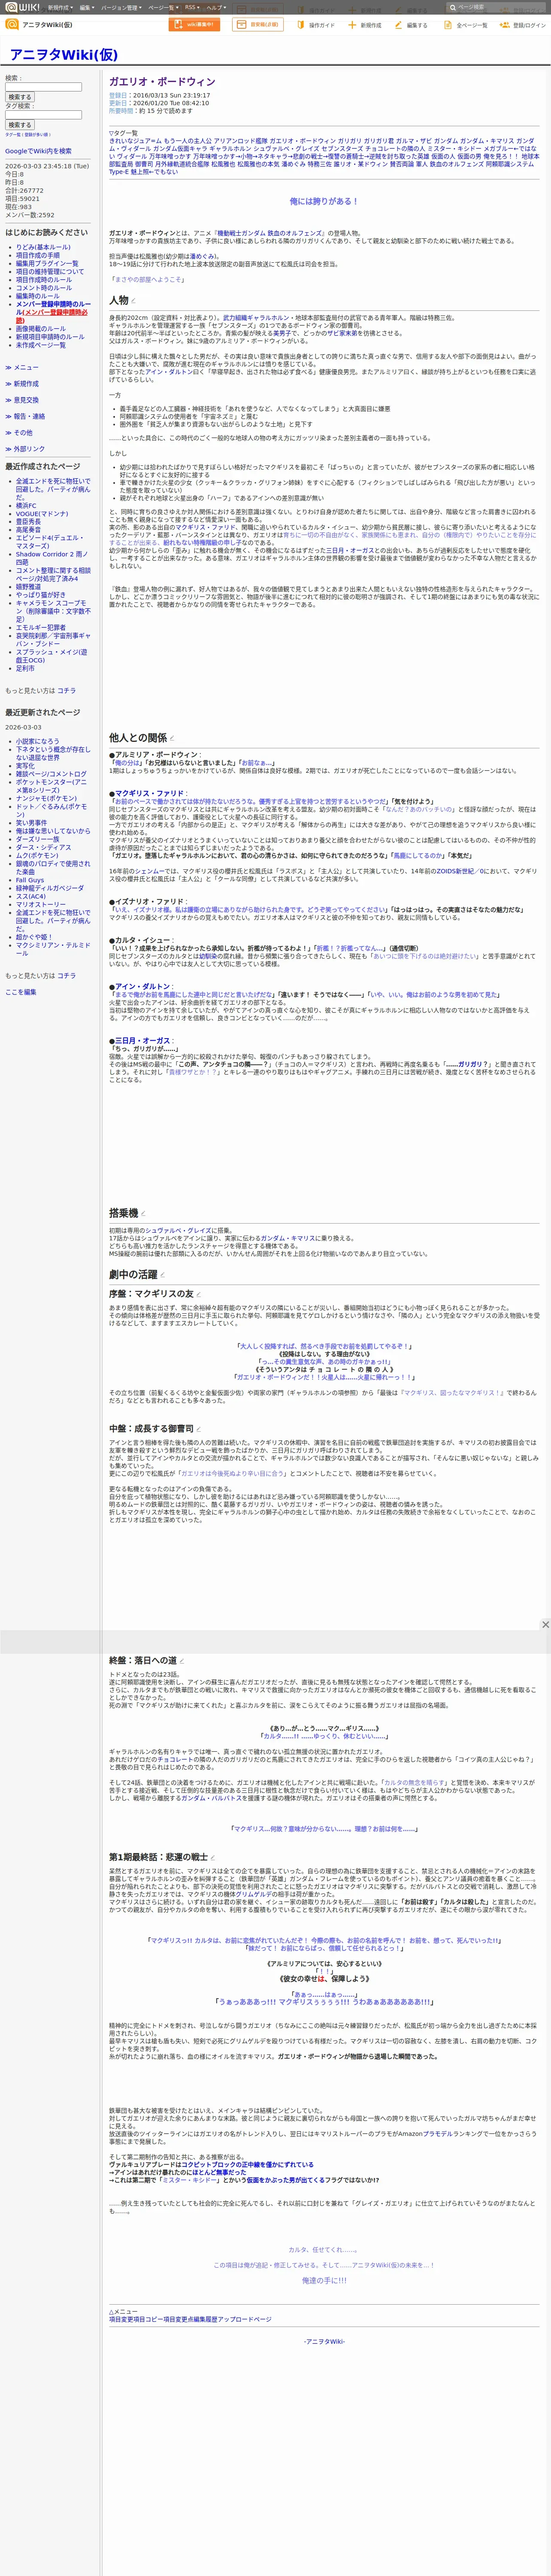Expand the 外部リンク sidebar section

25,449
